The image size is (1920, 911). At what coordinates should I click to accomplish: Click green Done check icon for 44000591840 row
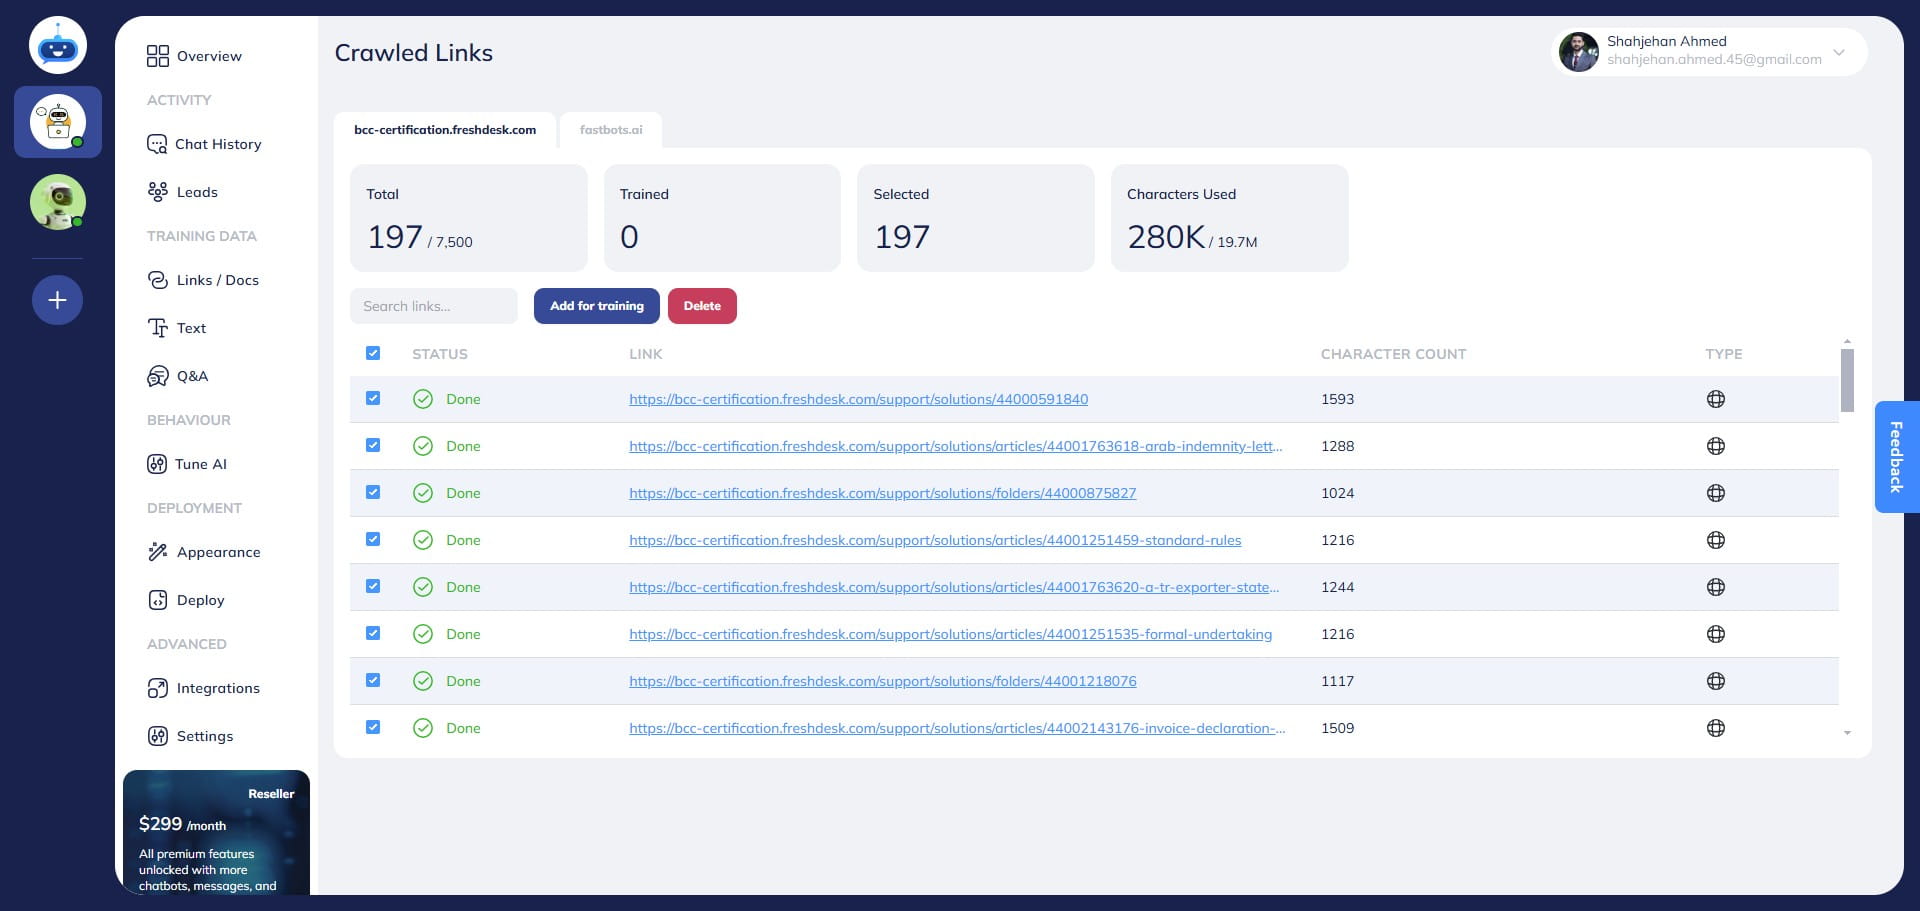[423, 399]
